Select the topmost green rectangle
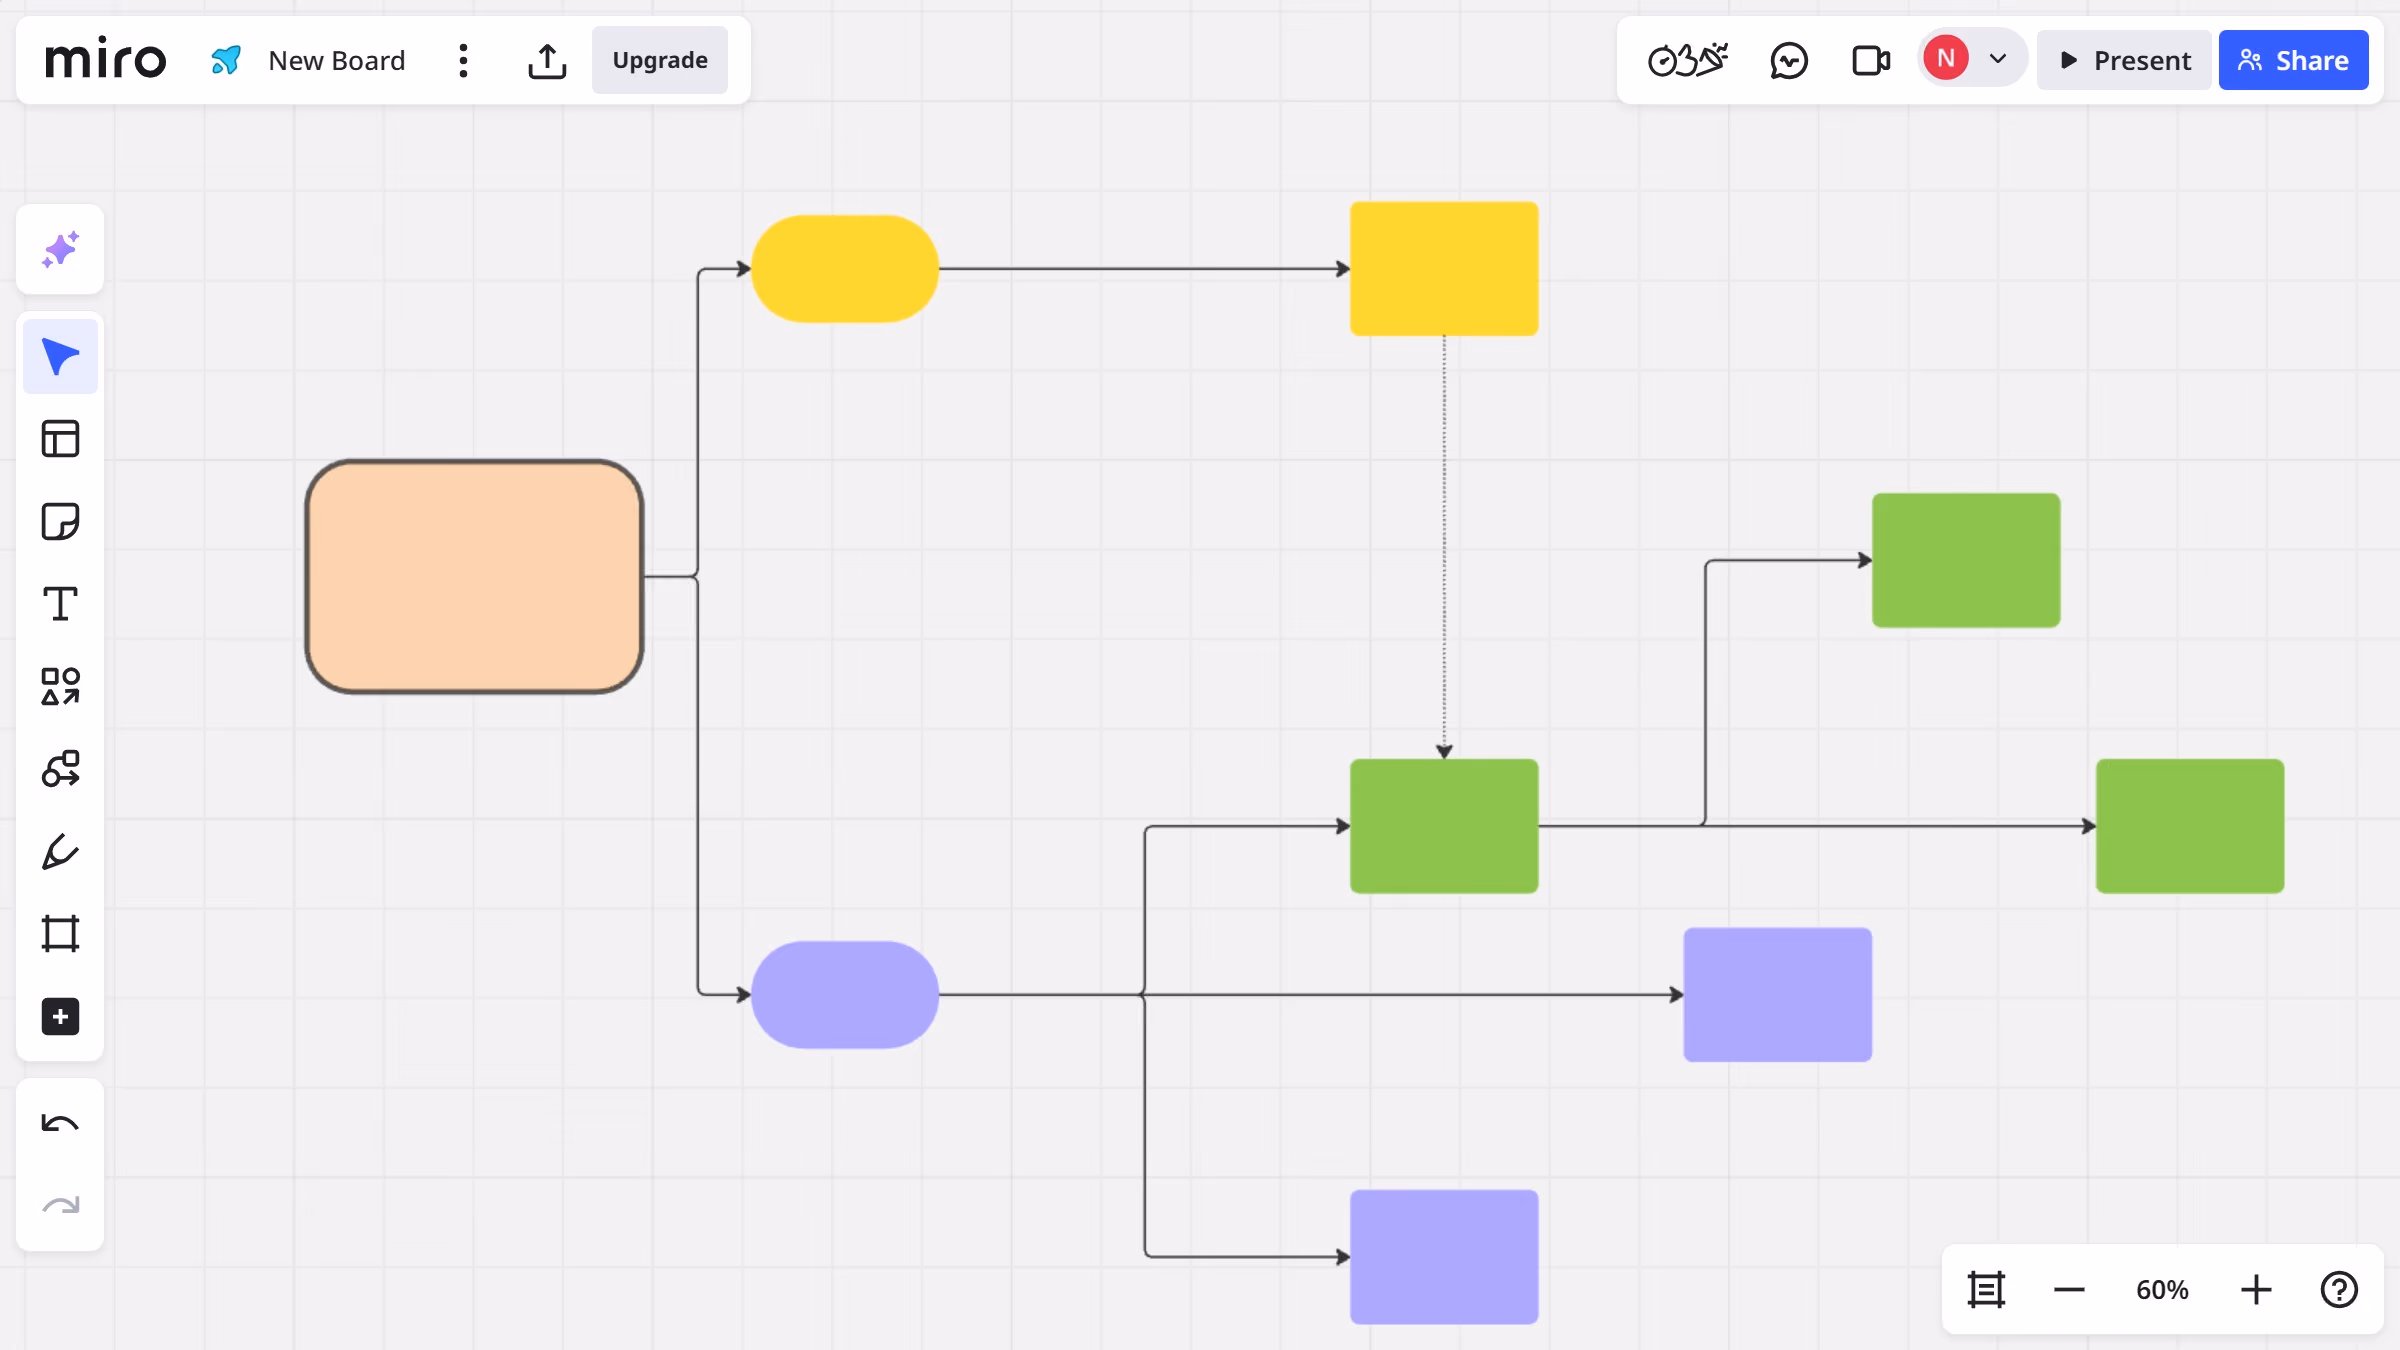The image size is (2400, 1350). click(x=1966, y=560)
